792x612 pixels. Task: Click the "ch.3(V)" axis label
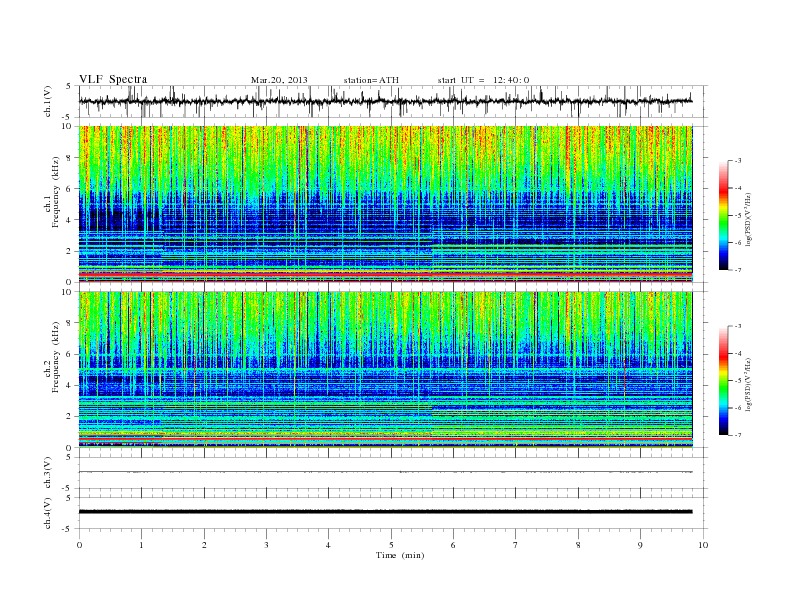coord(48,473)
